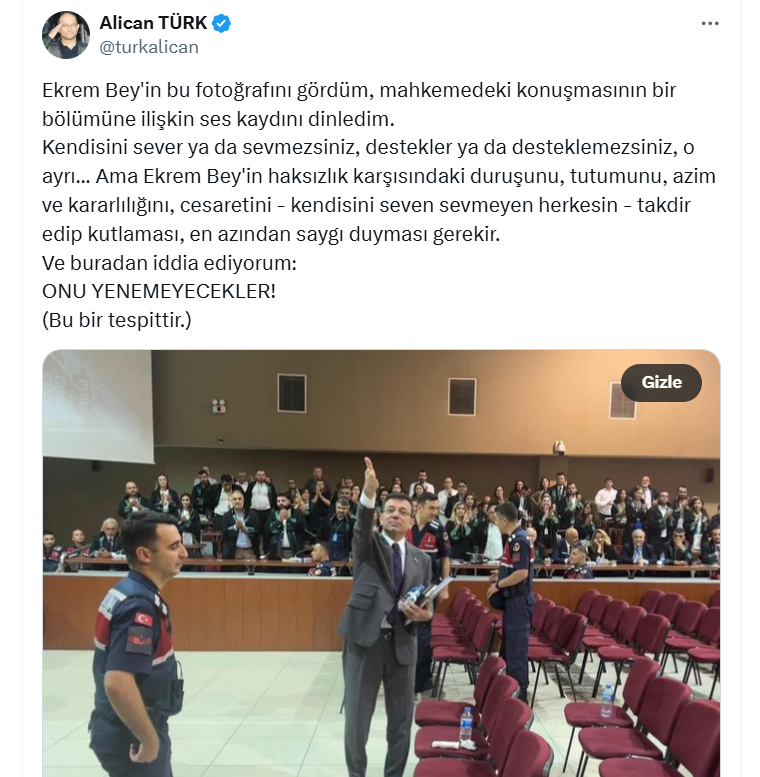
Task: Click the line "Ve buradan iddia ediyorum:"
Action: click(169, 263)
